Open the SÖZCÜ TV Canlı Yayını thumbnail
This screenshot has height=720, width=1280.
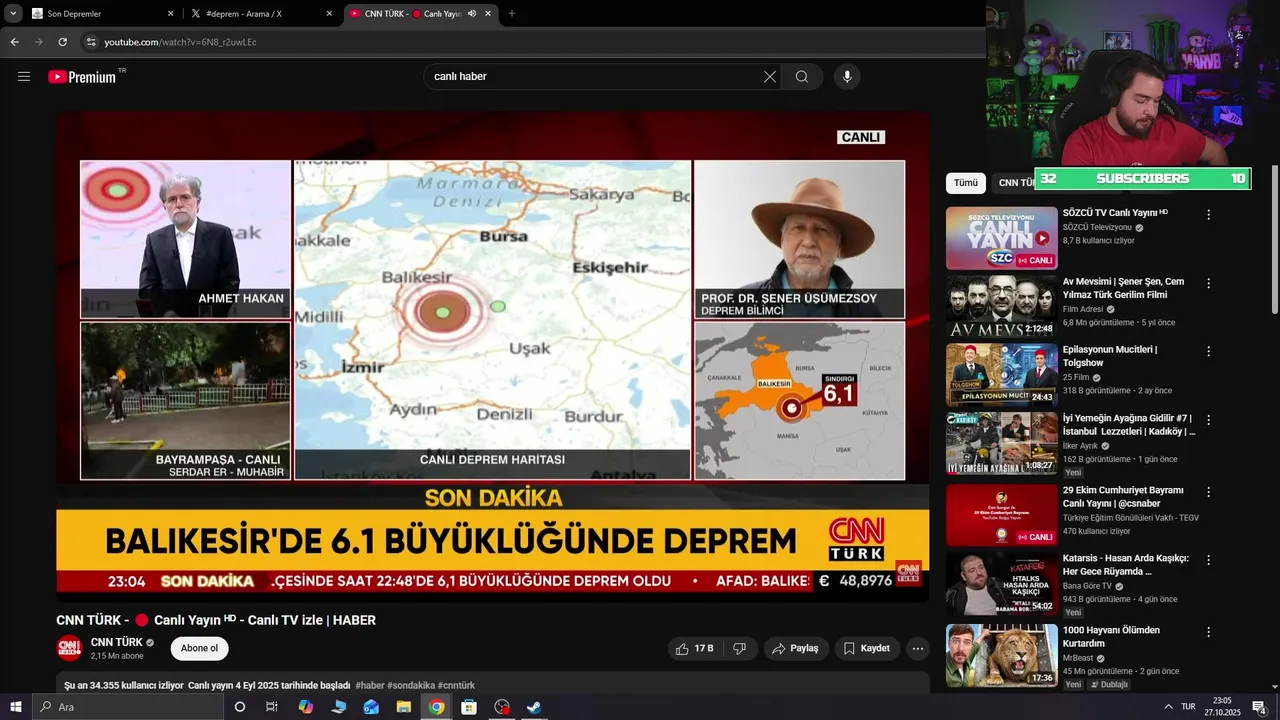[1001, 238]
